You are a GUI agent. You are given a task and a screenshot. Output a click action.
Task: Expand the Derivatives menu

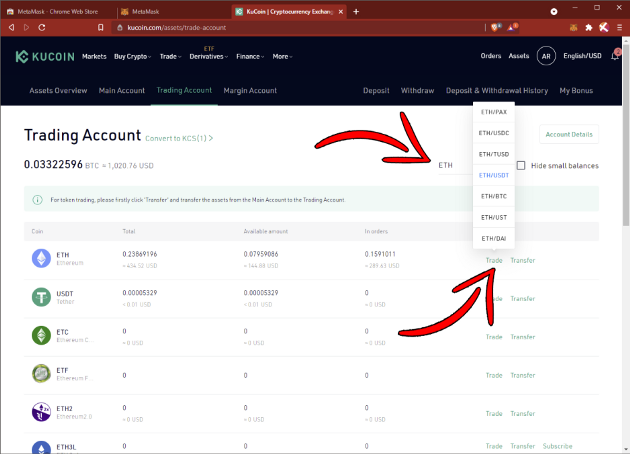209,57
